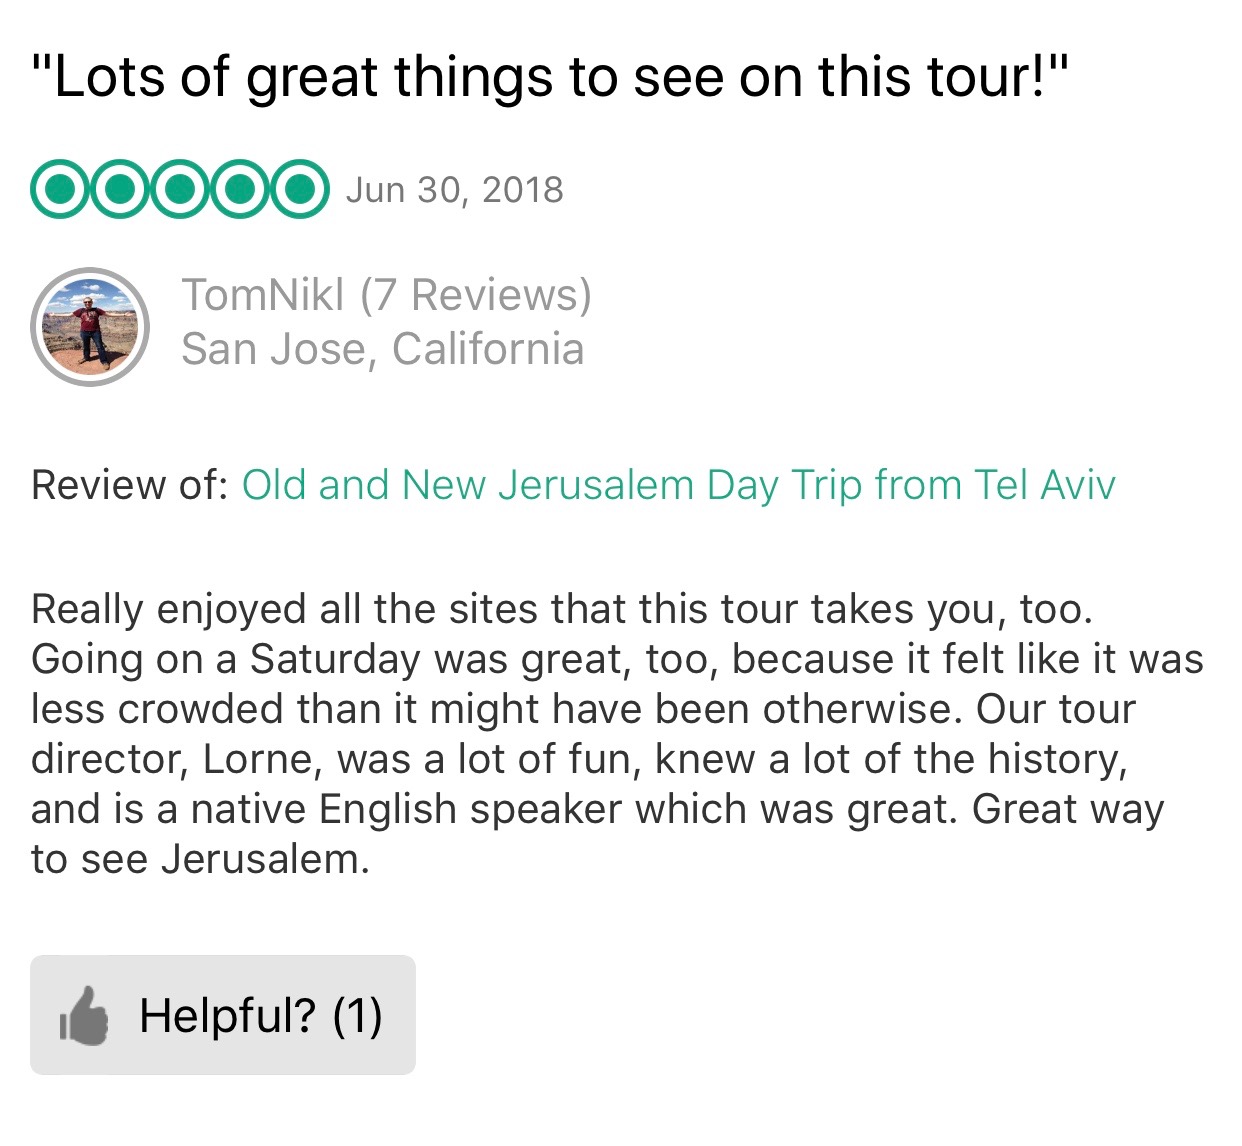The height and width of the screenshot is (1146, 1242).
Task: Click "to see Jerusalem." at the review's end
Action: click(x=200, y=859)
